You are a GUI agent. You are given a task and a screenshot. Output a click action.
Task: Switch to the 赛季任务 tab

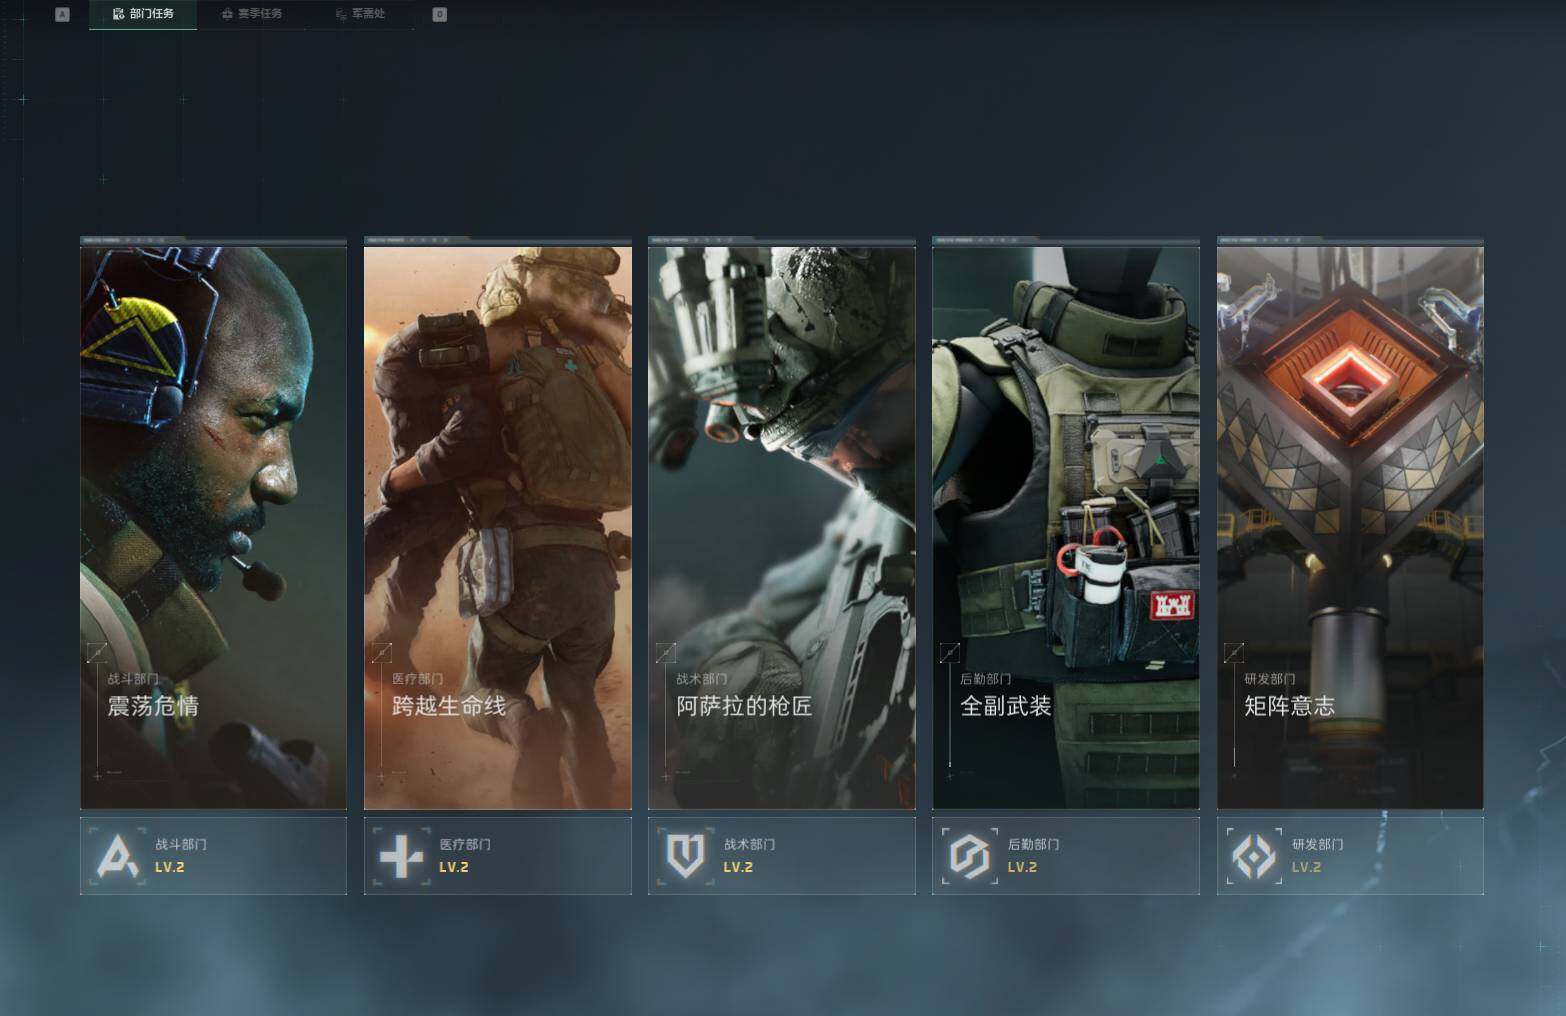[x=251, y=14]
